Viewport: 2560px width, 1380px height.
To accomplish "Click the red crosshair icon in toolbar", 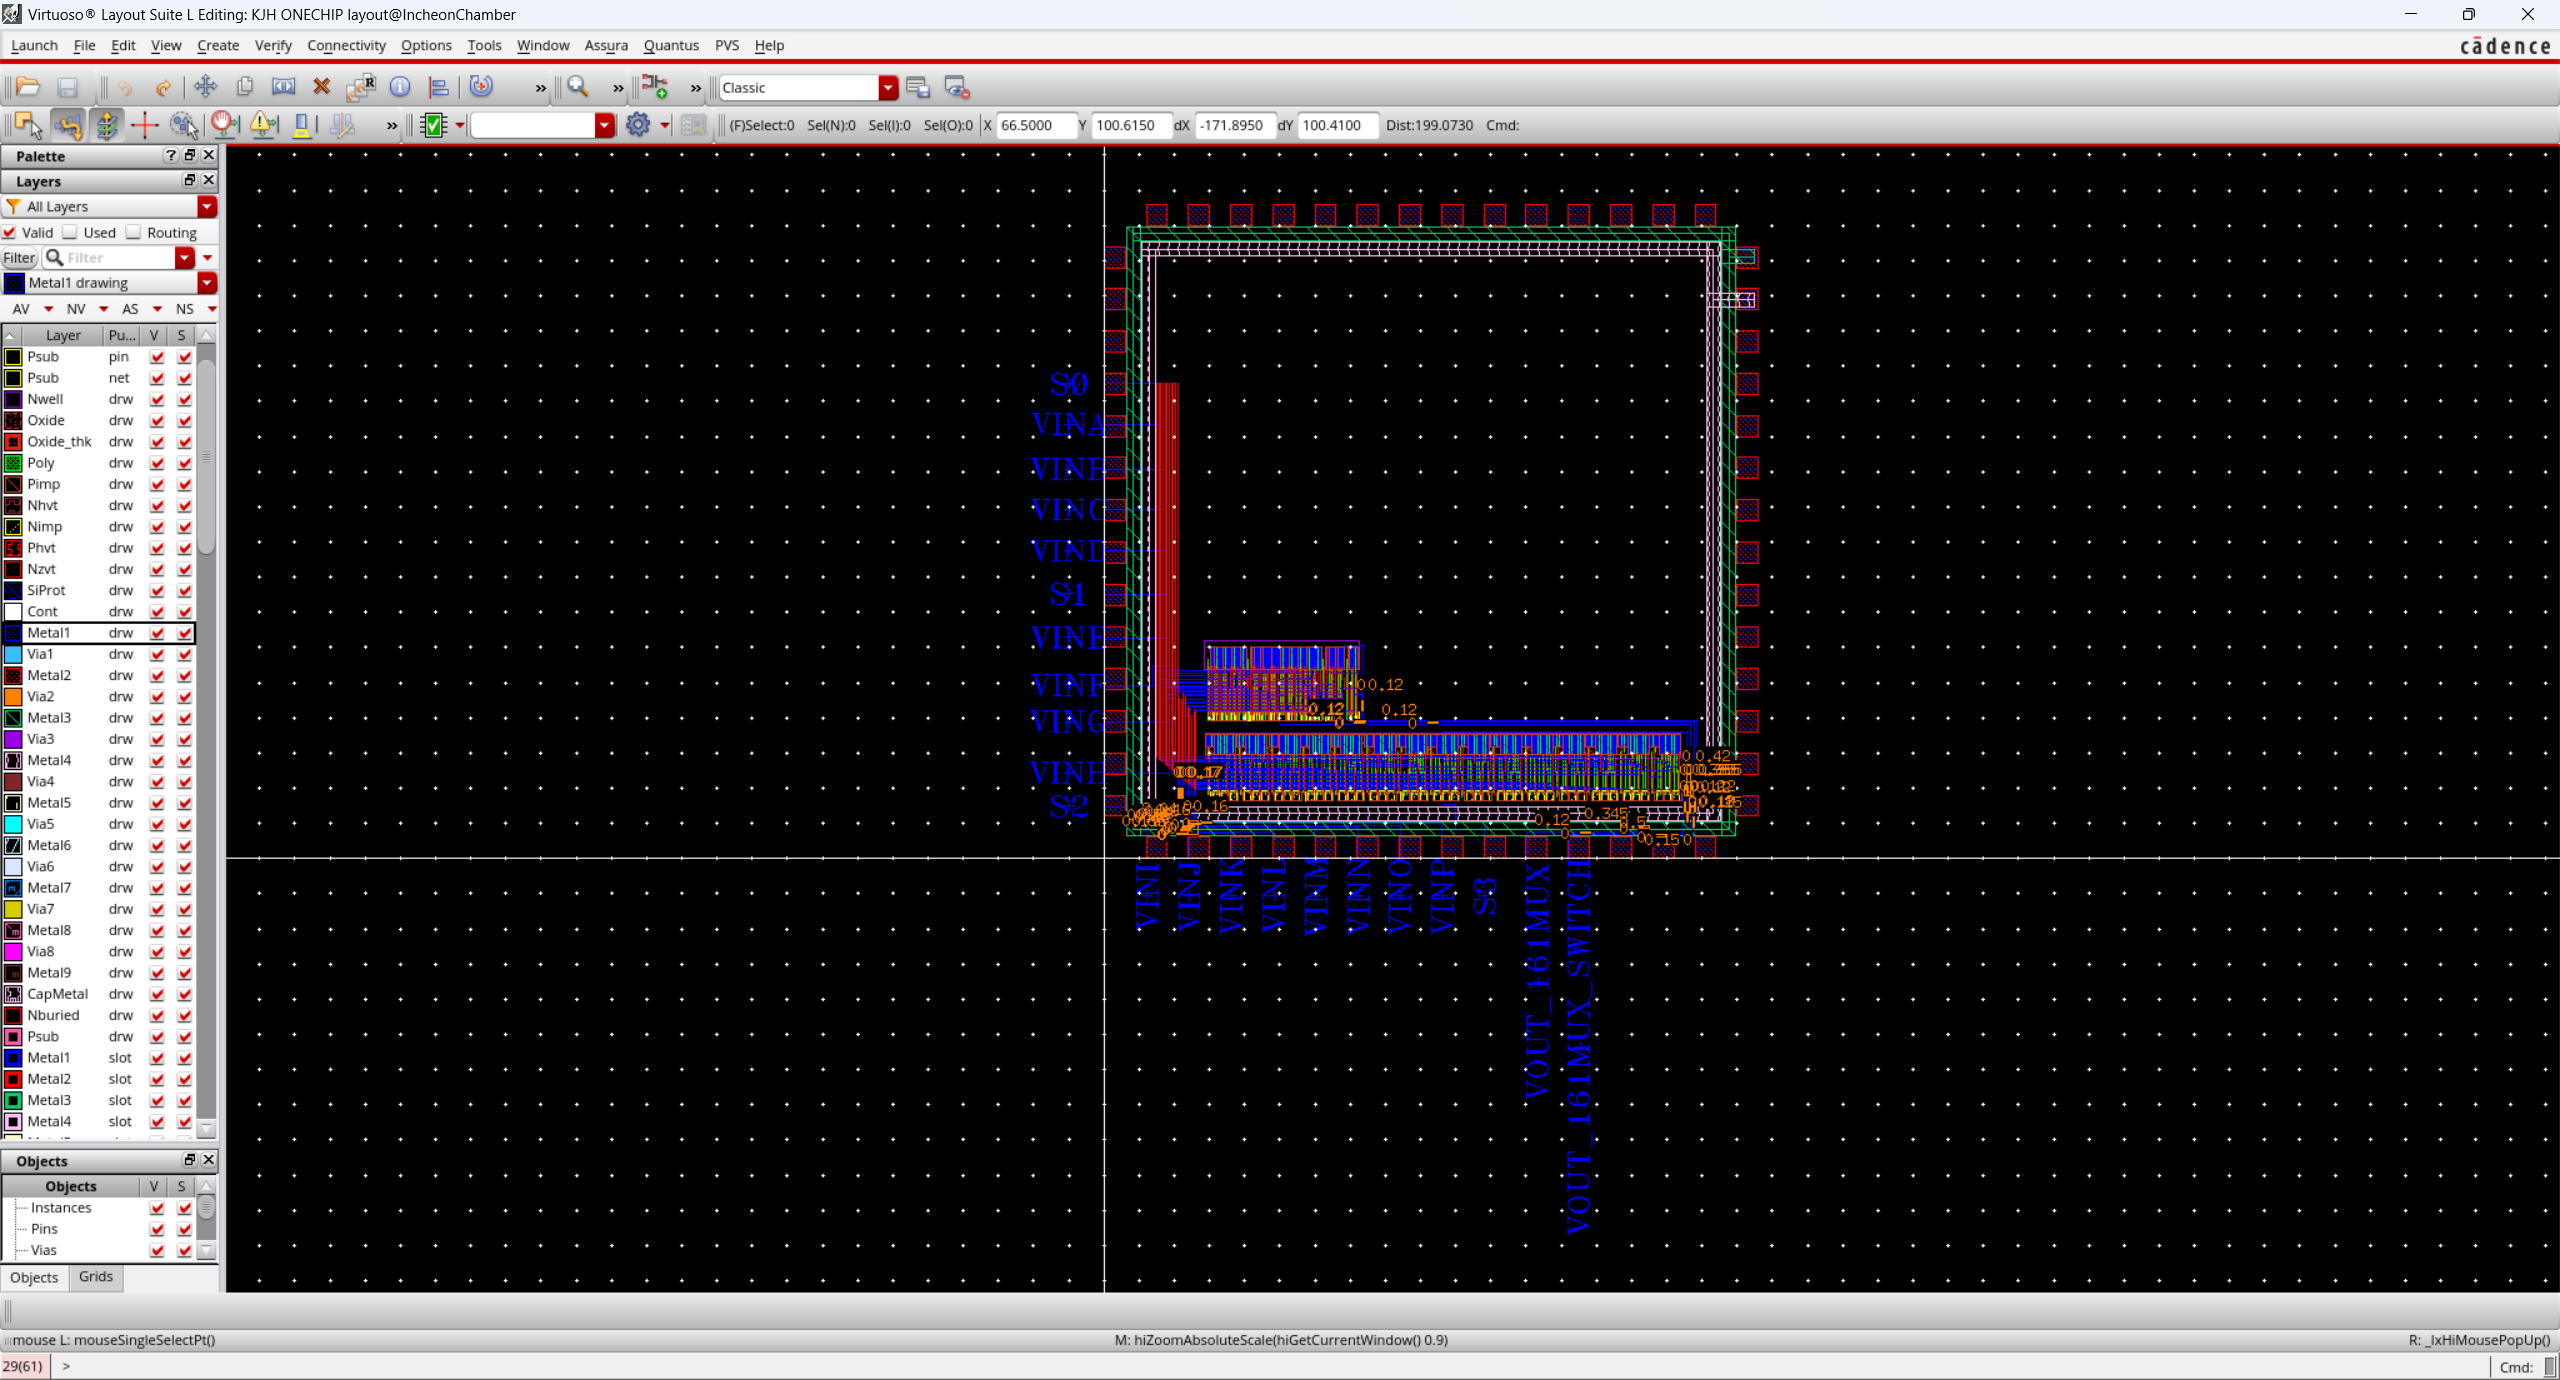I will tap(145, 125).
